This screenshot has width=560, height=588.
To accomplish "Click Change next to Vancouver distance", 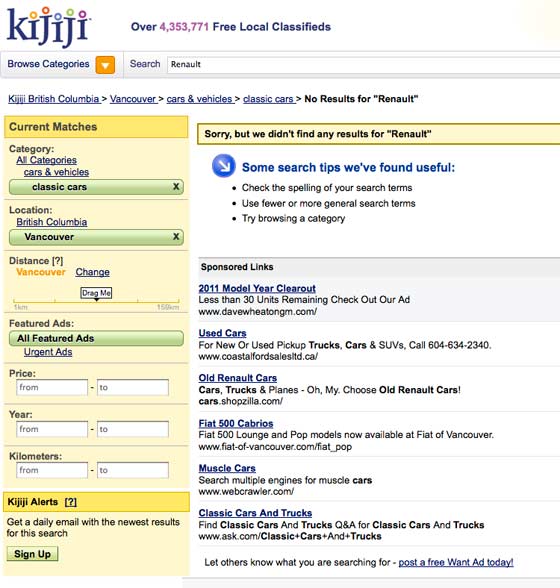I will [92, 272].
